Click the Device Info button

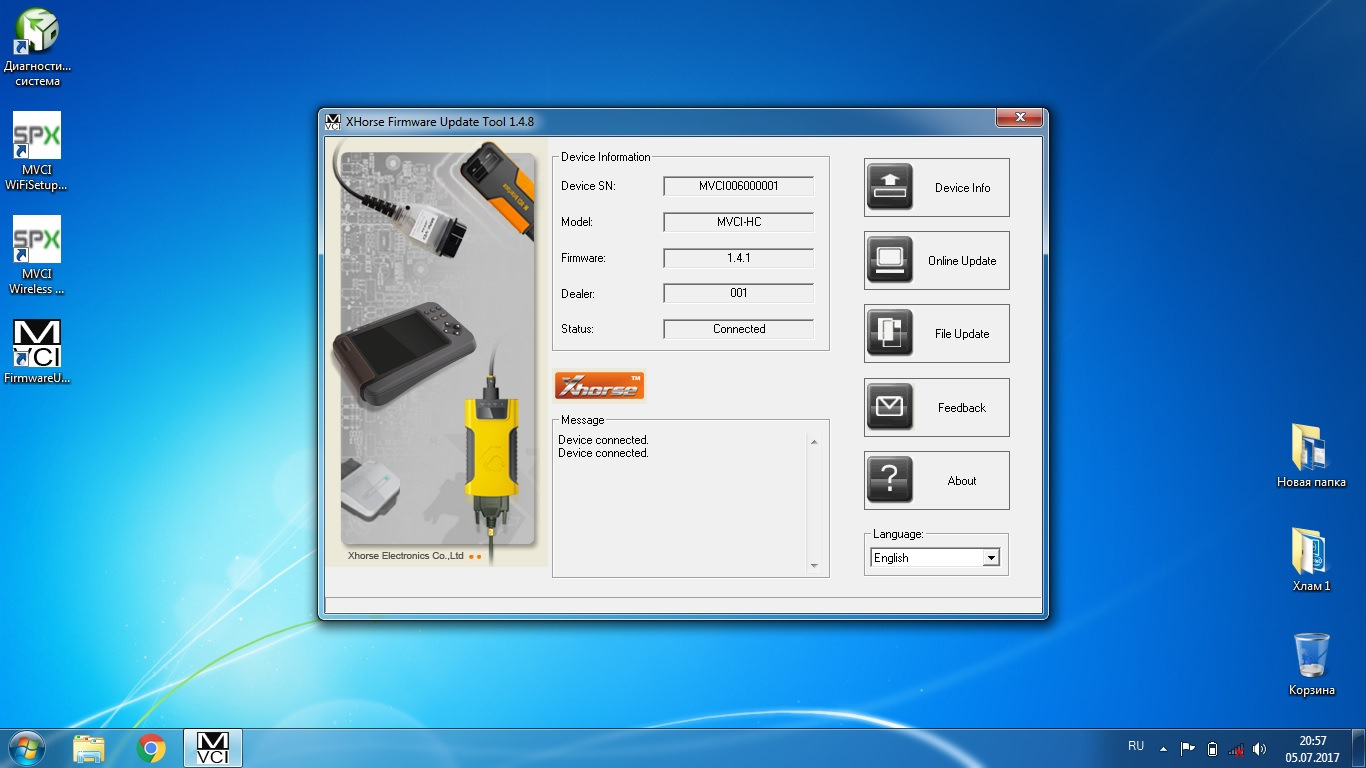click(x=937, y=187)
